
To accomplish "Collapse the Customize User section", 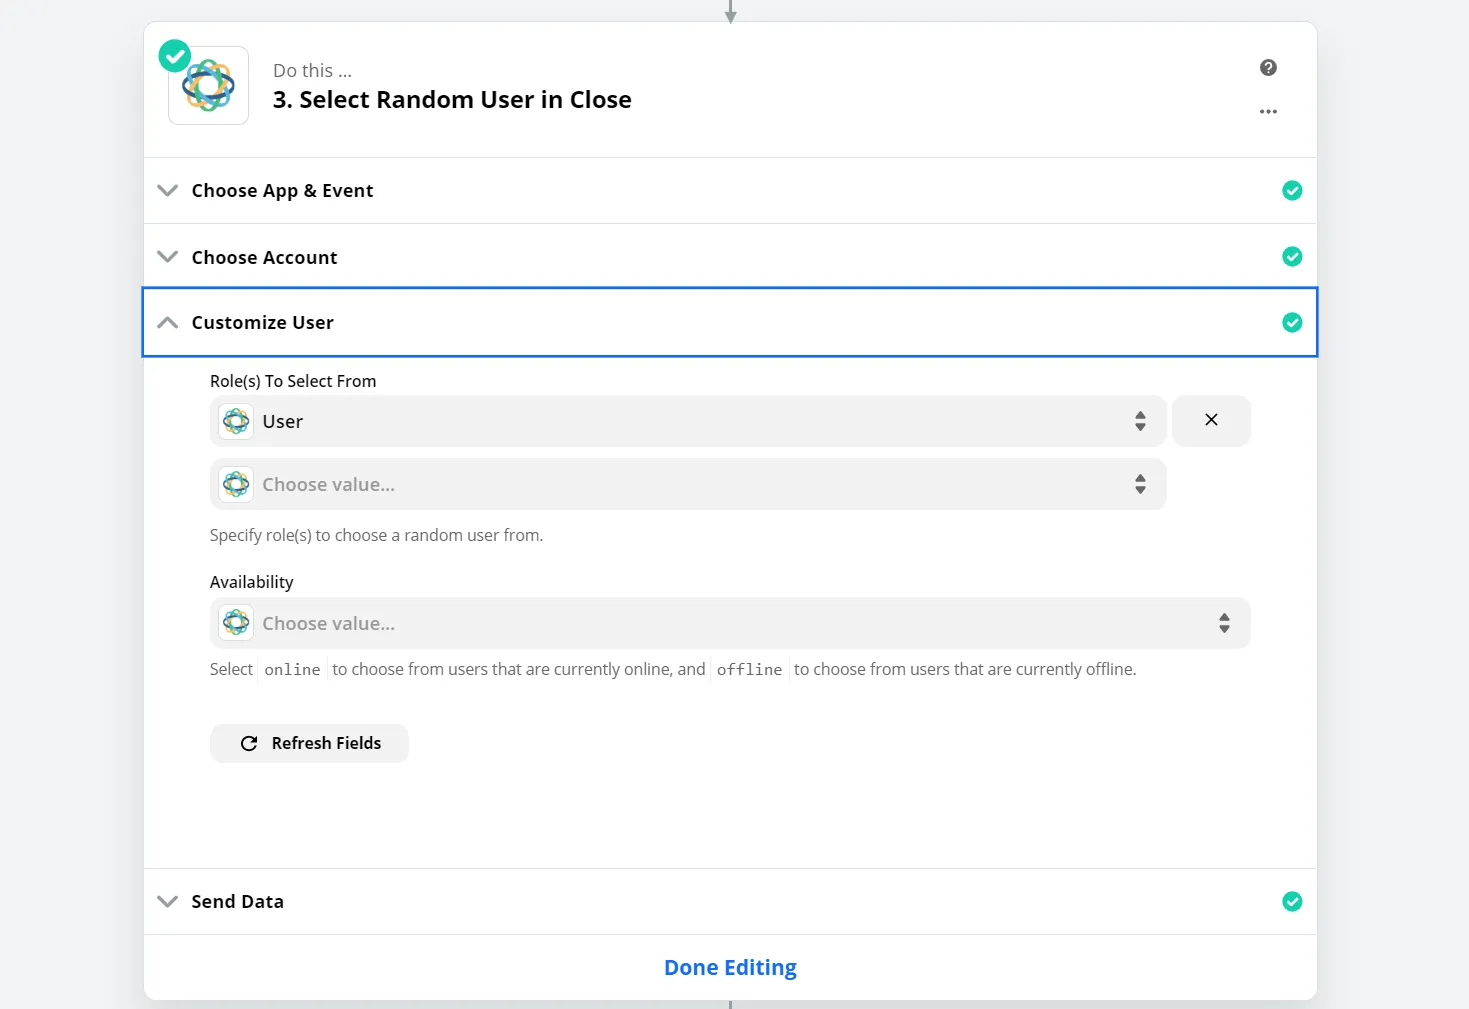I will click(168, 322).
